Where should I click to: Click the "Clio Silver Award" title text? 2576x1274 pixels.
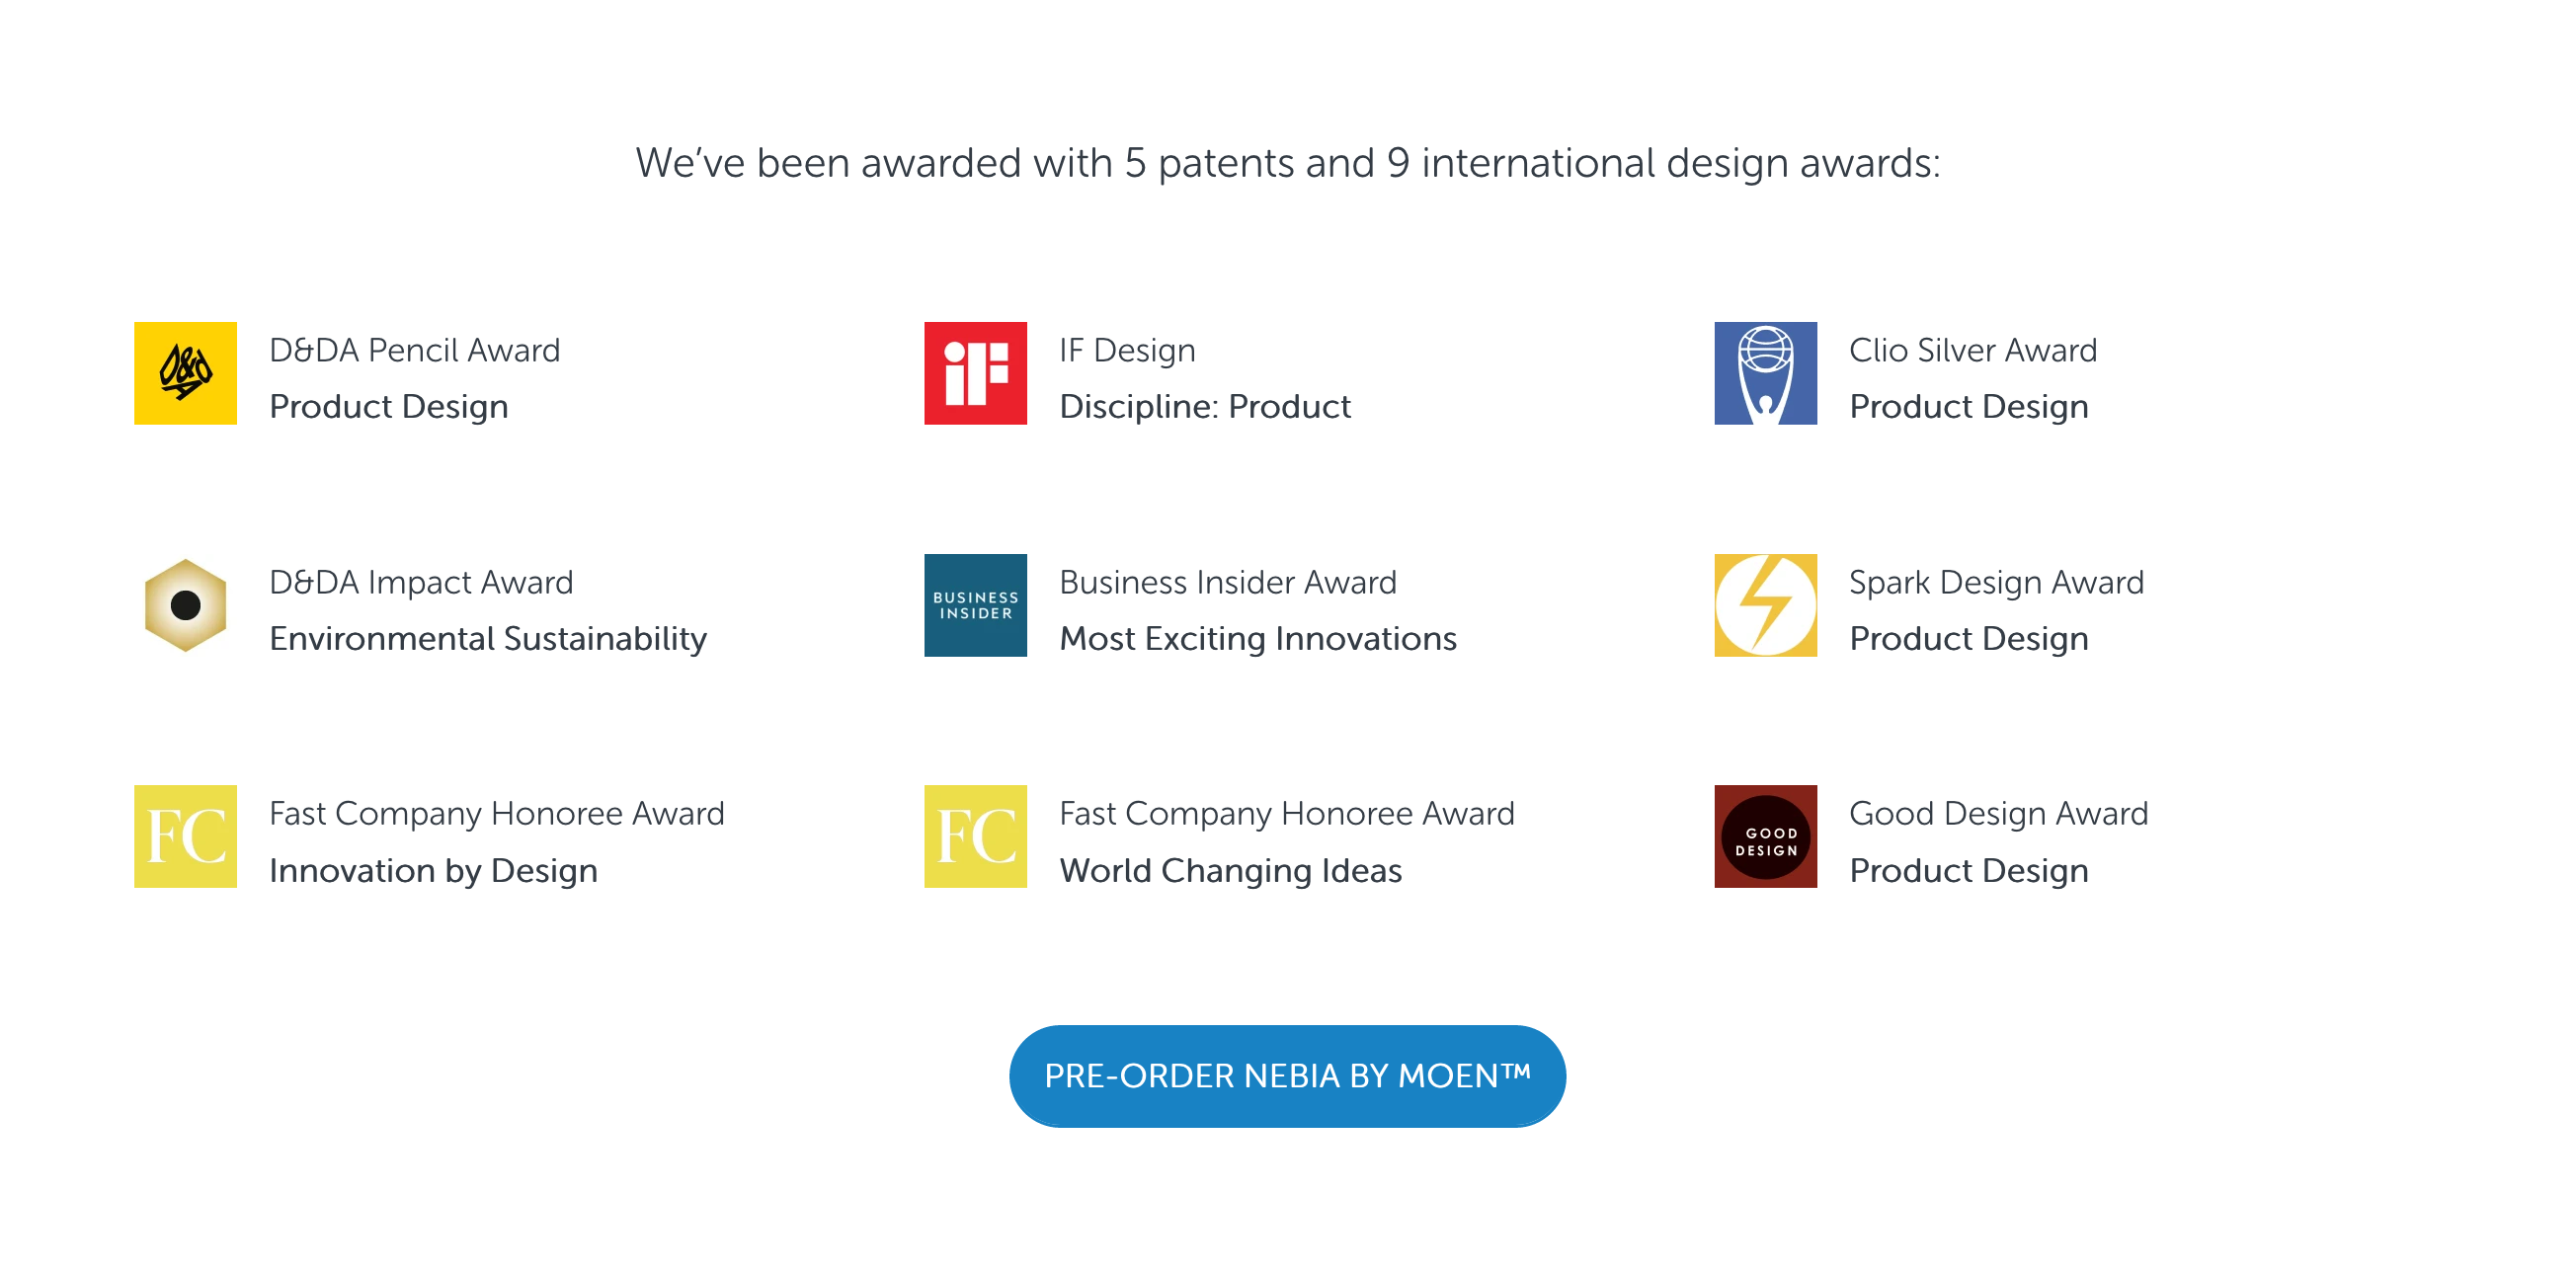(x=1972, y=350)
